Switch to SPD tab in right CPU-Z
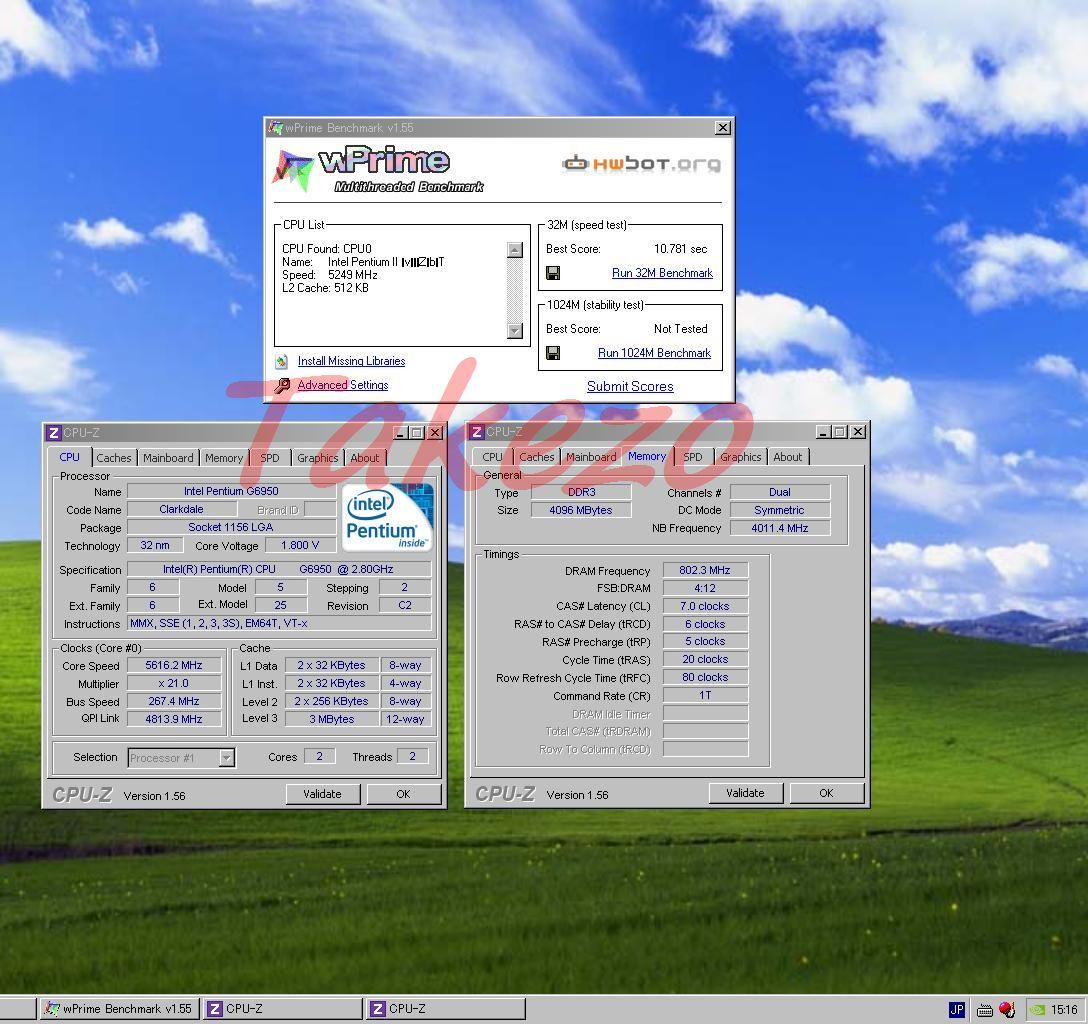Viewport: 1088px width, 1024px height. tap(692, 456)
